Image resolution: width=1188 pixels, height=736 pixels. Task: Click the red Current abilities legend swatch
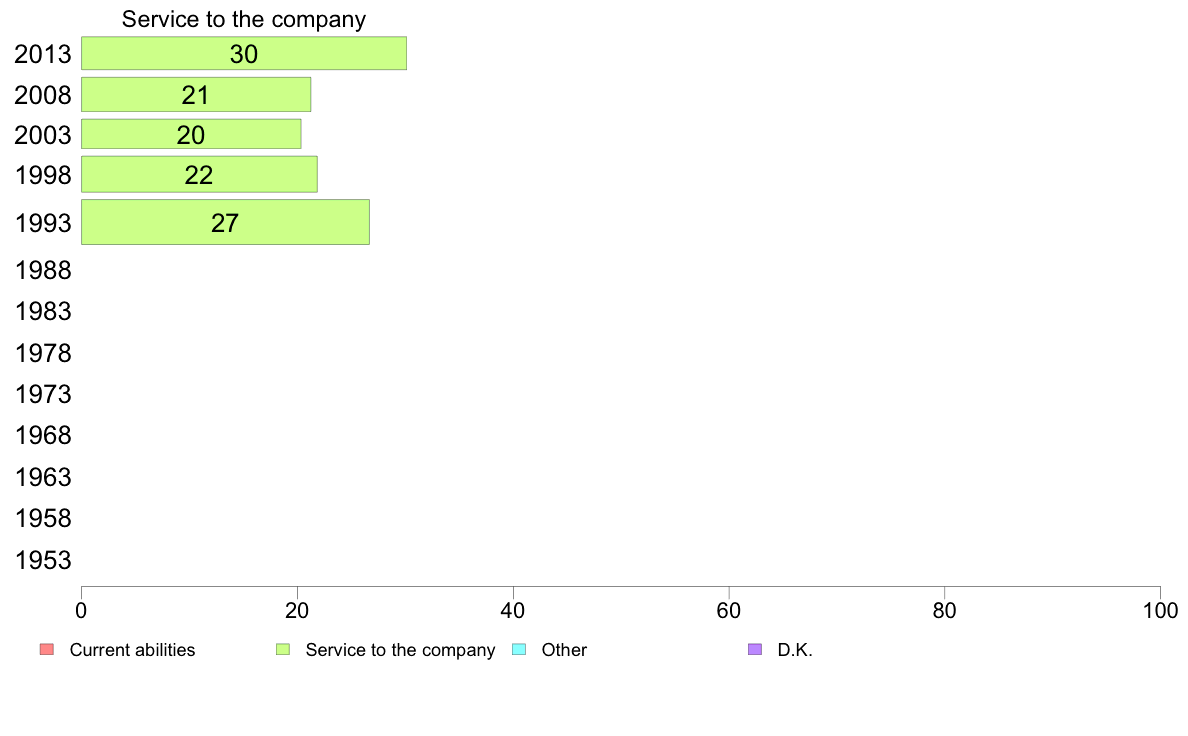47,650
